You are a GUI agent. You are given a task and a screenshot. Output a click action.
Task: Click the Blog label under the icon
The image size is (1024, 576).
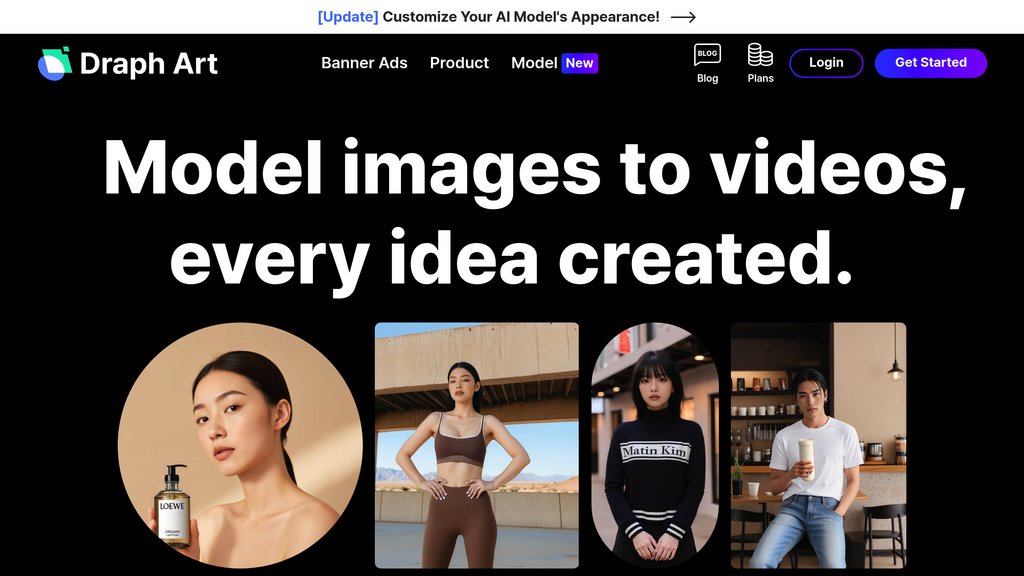tap(707, 78)
